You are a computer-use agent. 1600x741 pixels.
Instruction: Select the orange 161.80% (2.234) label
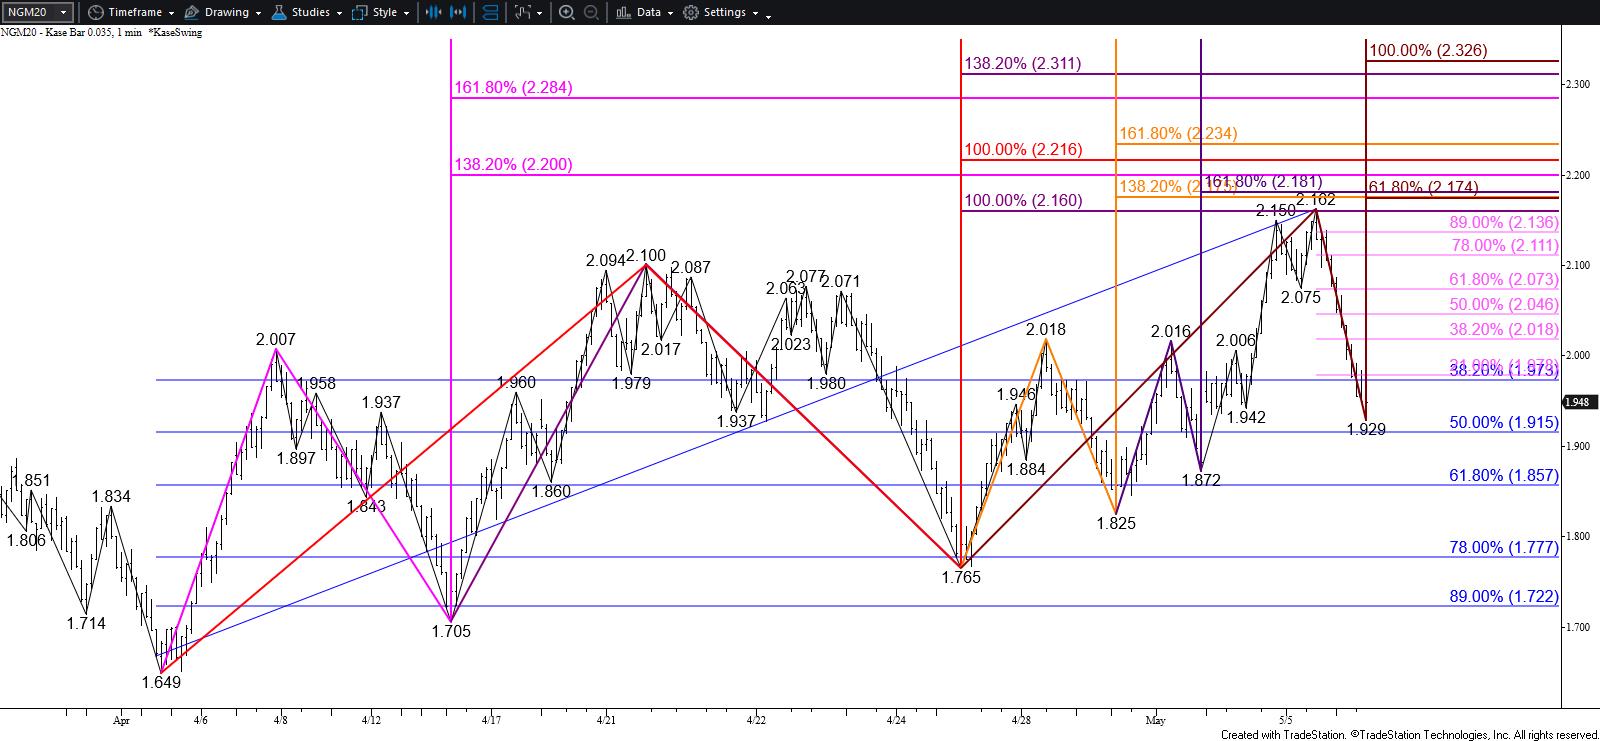point(1178,134)
